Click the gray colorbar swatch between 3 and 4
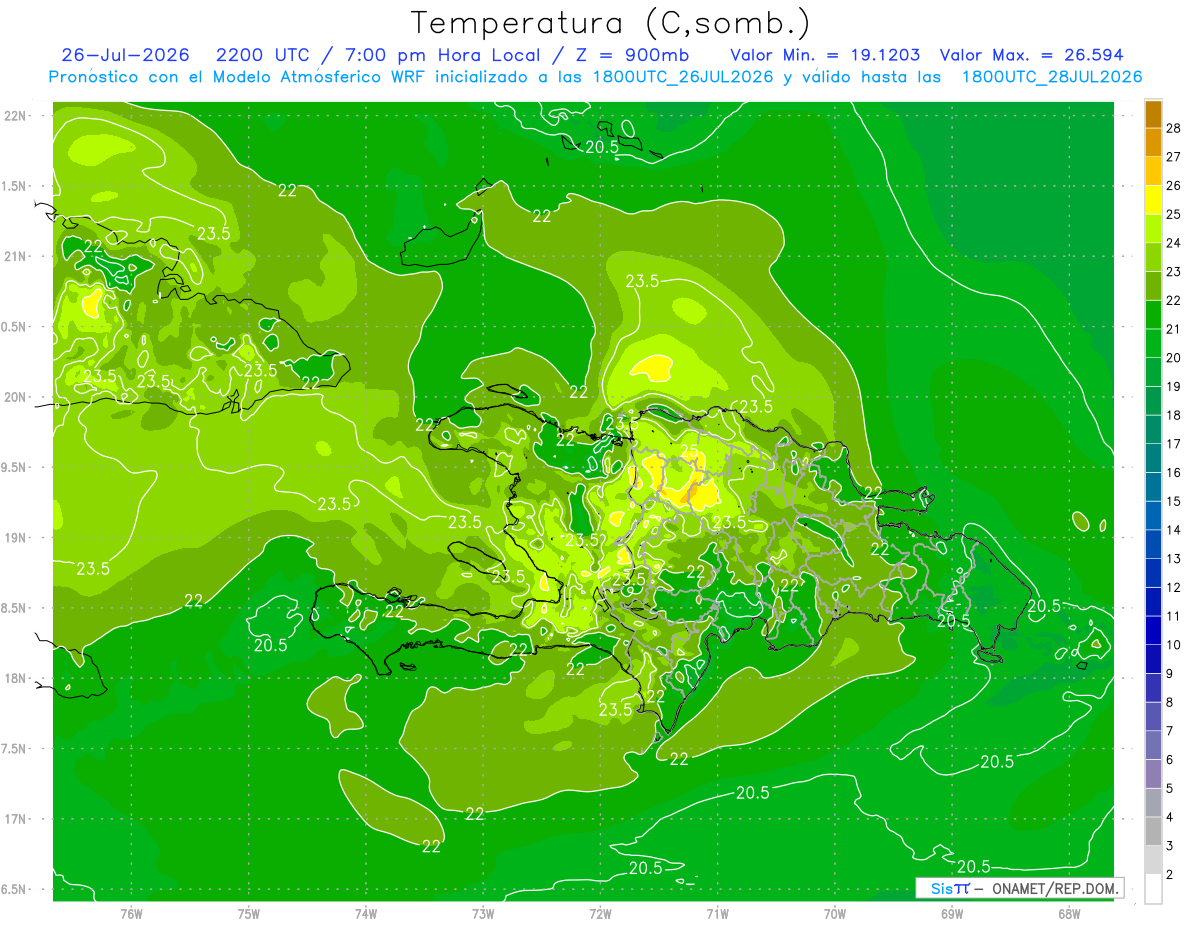The height and width of the screenshot is (927, 1200). [1153, 832]
